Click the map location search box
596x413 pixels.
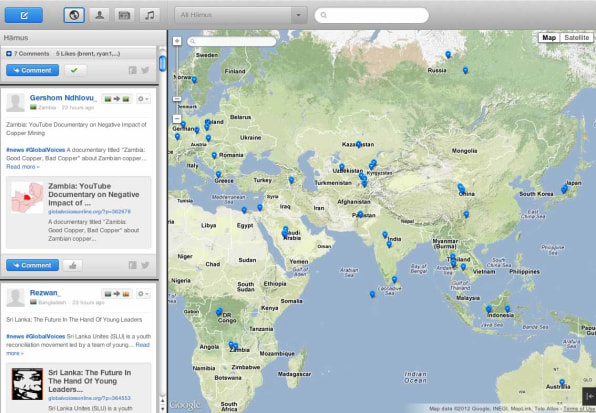tap(231, 41)
